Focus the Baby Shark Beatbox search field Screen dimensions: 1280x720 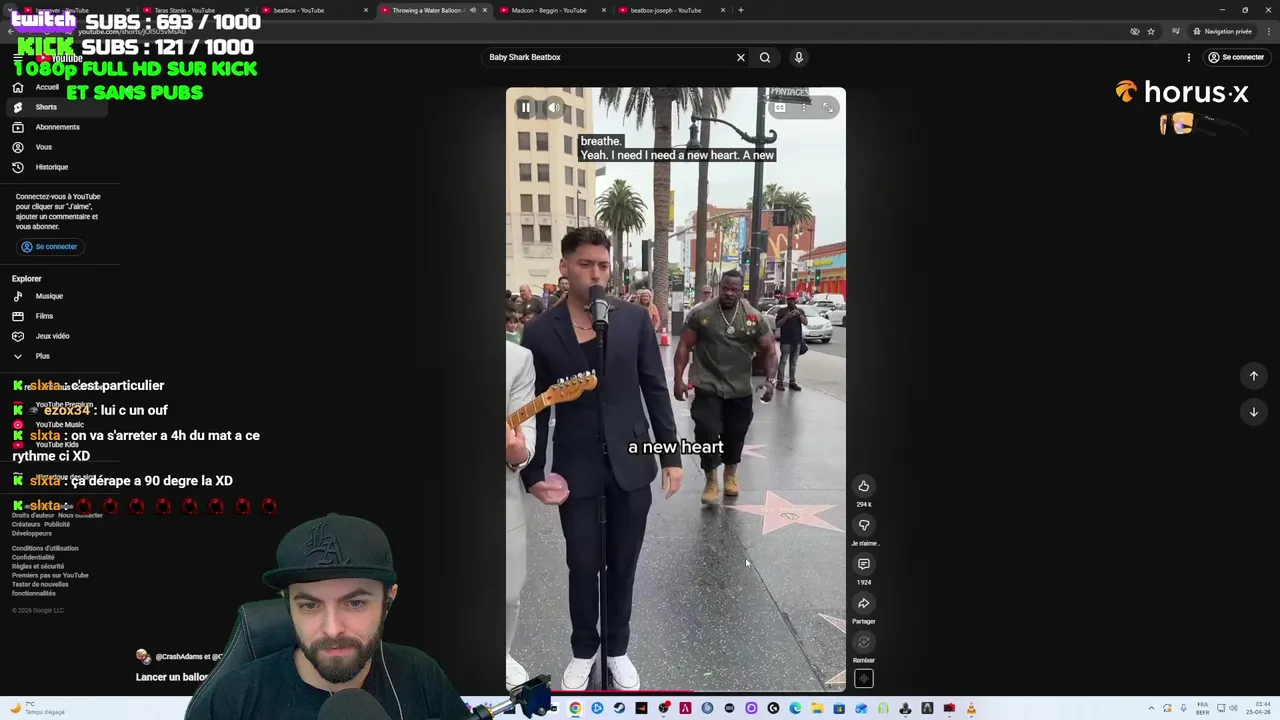coord(608,57)
